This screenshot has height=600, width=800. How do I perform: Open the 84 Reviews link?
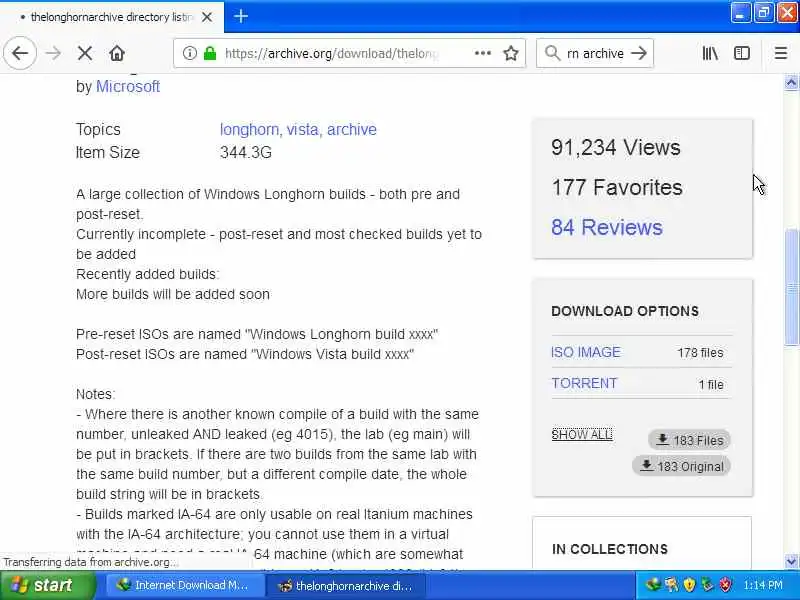607,228
